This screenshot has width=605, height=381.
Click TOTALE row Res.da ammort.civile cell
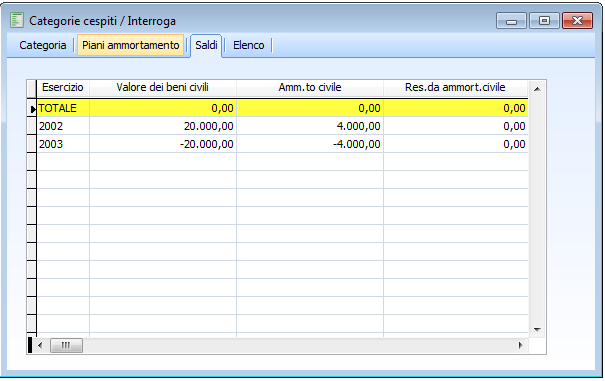click(x=455, y=108)
